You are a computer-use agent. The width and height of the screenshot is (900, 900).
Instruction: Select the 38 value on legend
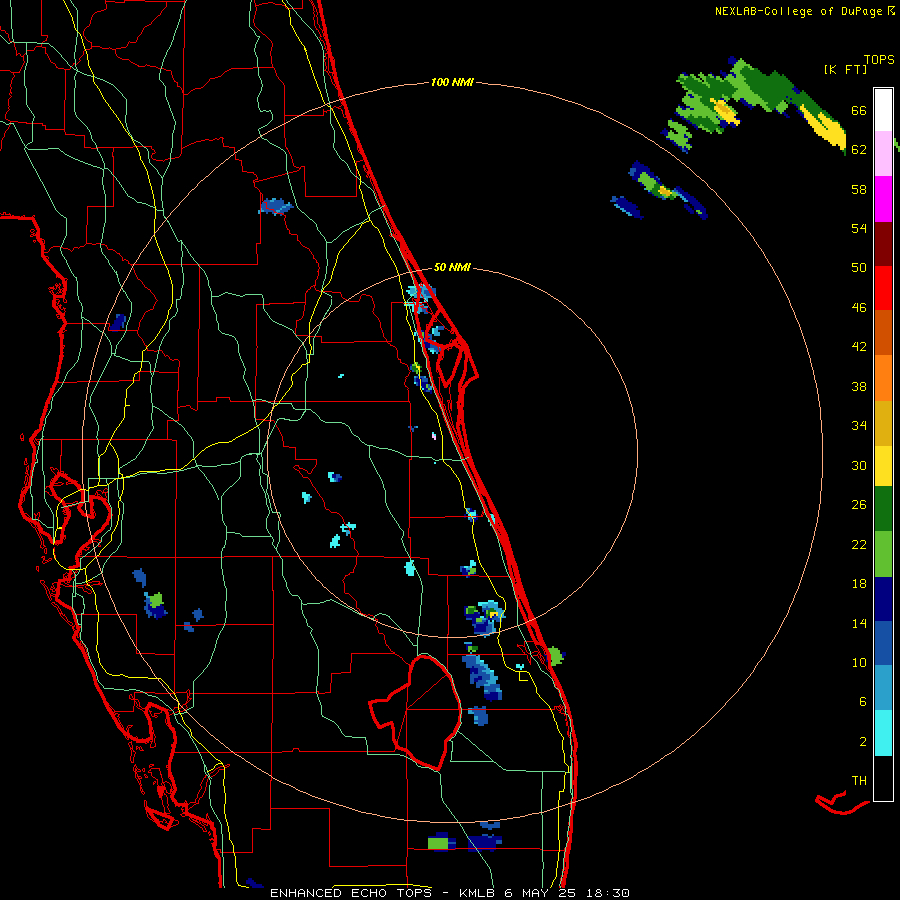[859, 386]
